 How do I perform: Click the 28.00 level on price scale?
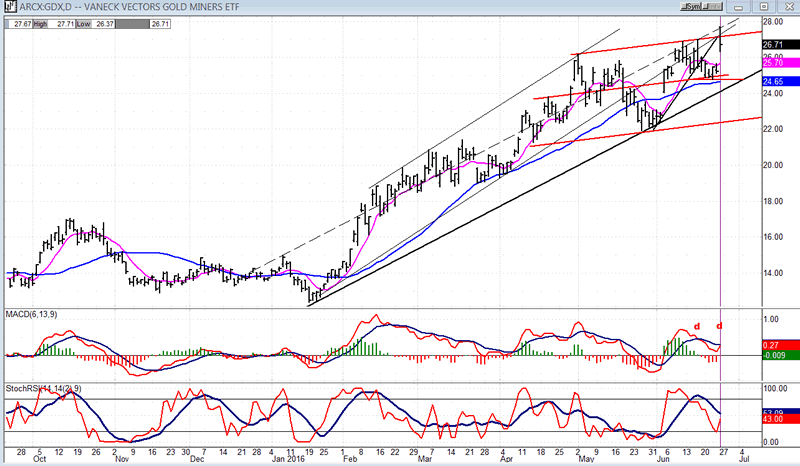coord(773,21)
